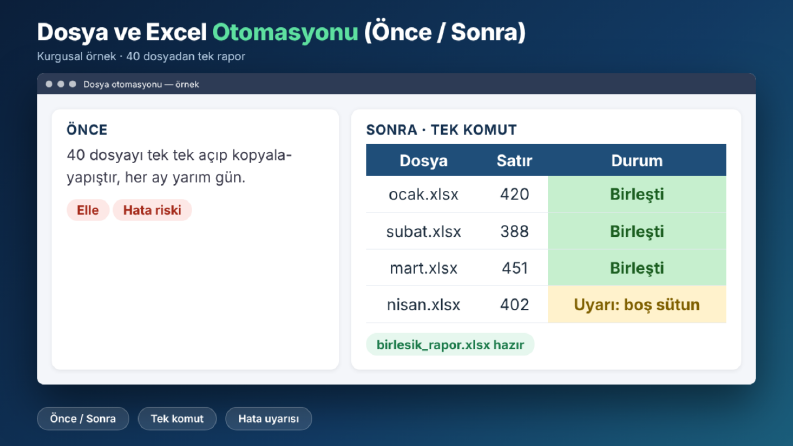Click the Hata uyarısı pill

269,419
